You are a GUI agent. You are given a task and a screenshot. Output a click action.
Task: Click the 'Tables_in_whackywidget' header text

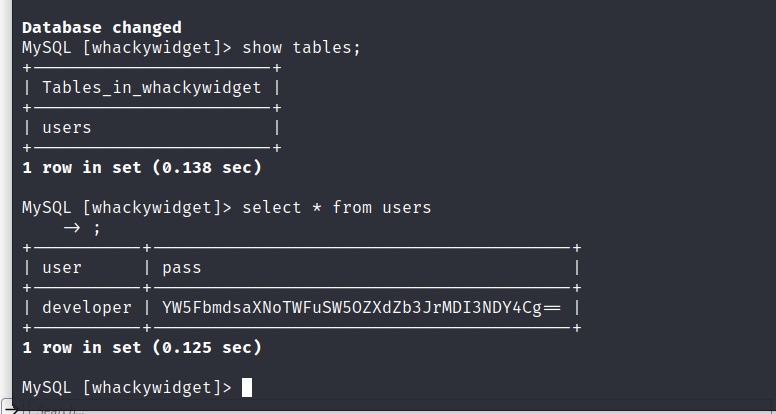click(151, 88)
